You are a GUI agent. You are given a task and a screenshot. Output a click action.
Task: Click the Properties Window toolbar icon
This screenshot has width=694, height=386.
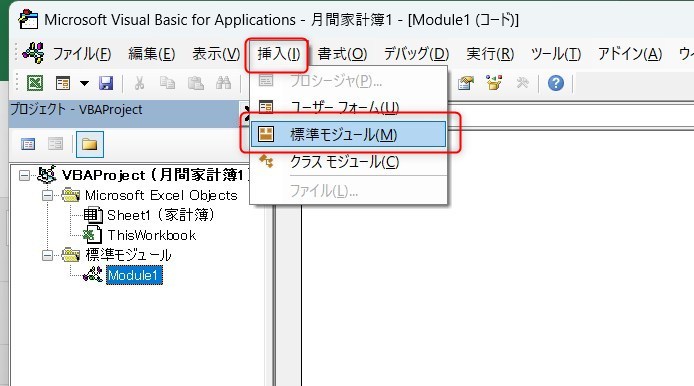coord(466,83)
